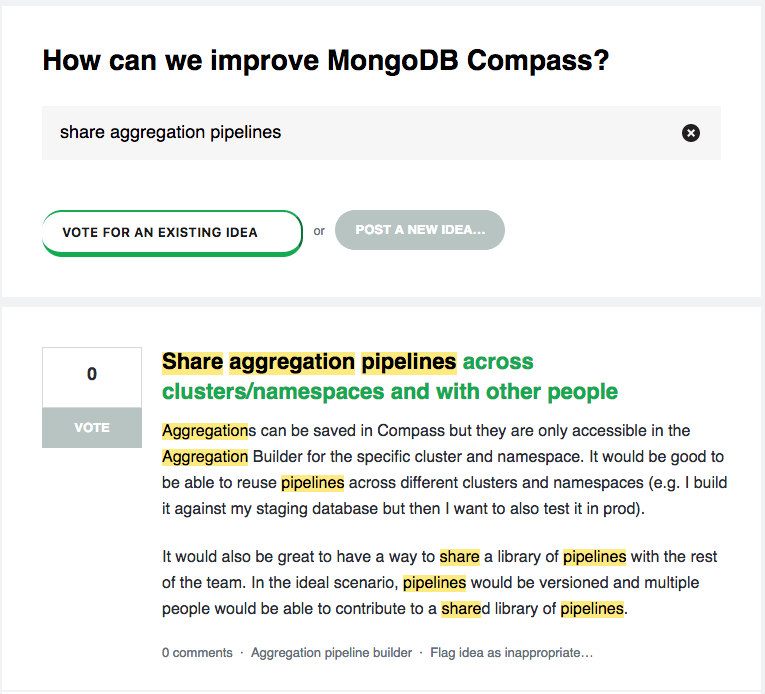Screen dimensions: 765x694
Task: Click the highlighted 'shared' before 'library of pipelines'
Action: tap(465, 609)
